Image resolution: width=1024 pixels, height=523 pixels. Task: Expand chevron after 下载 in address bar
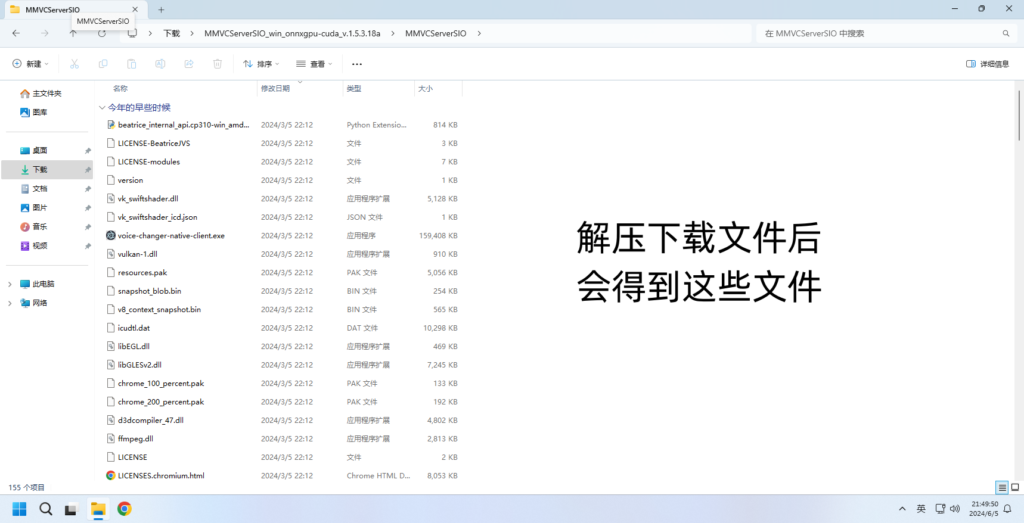click(x=192, y=33)
